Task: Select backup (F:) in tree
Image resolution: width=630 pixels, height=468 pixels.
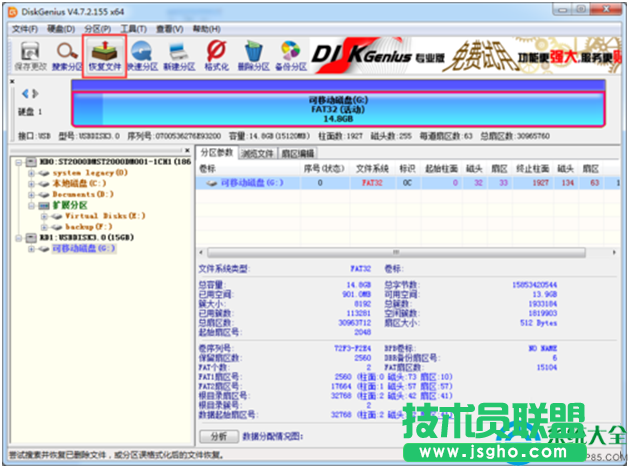Action: (89, 227)
